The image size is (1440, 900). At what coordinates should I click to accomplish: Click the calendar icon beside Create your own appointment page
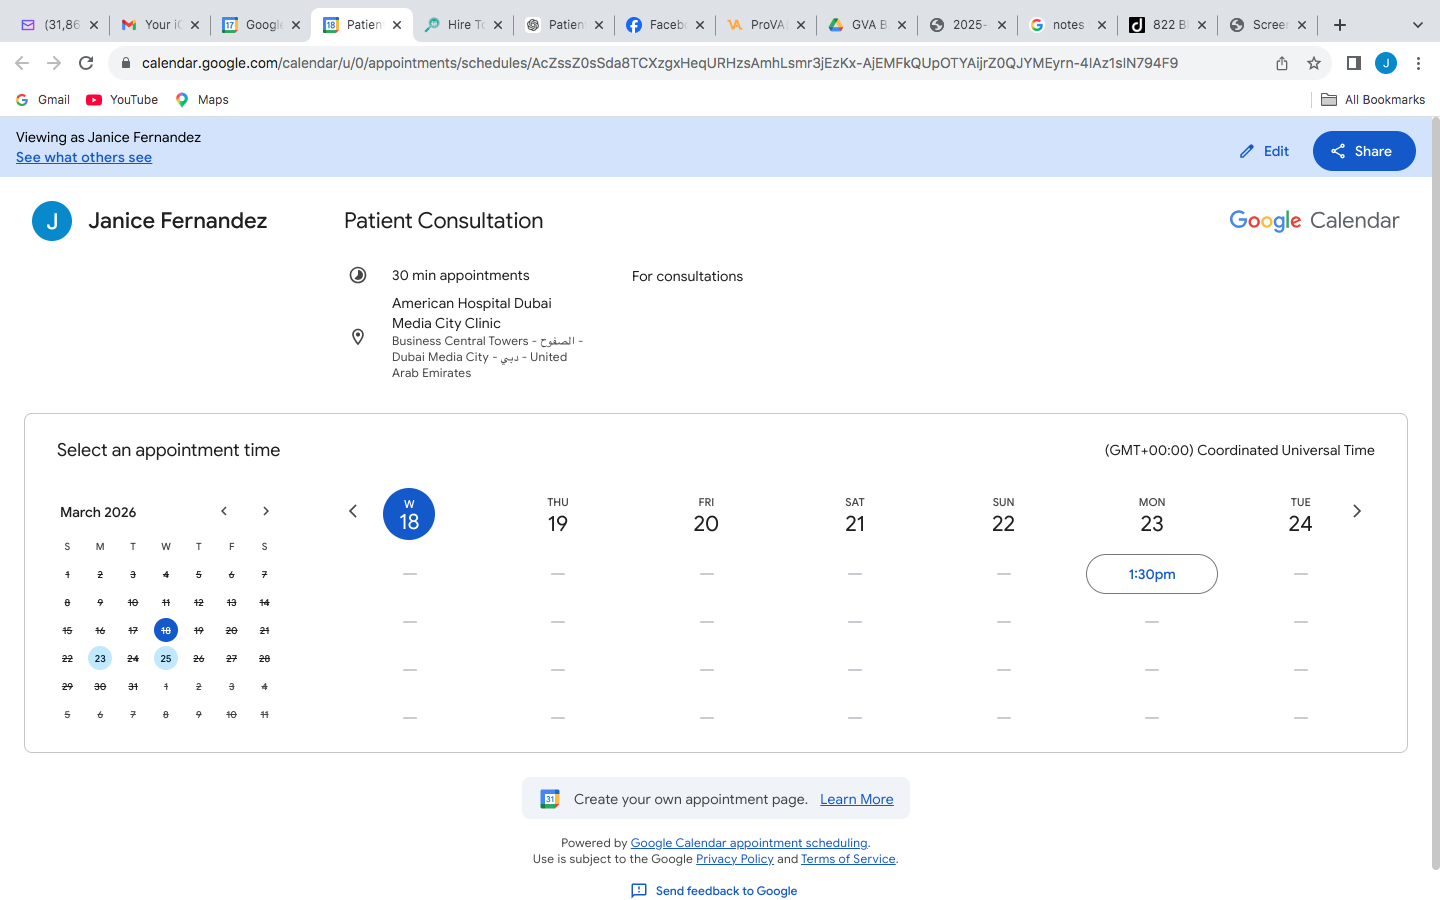tap(550, 799)
